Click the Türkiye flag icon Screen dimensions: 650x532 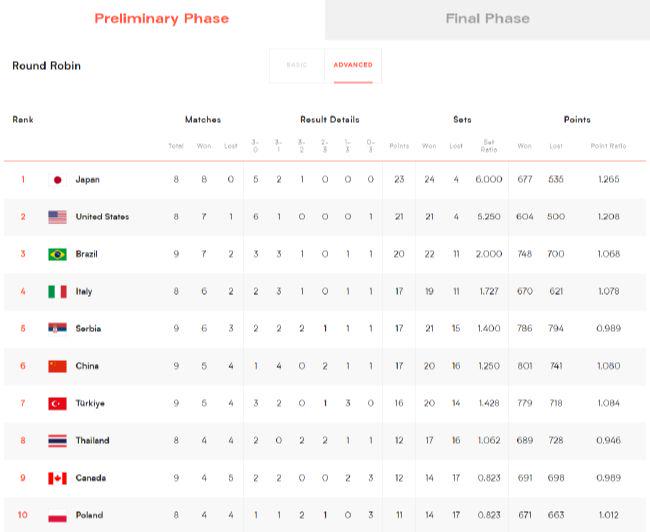pyautogui.click(x=57, y=404)
